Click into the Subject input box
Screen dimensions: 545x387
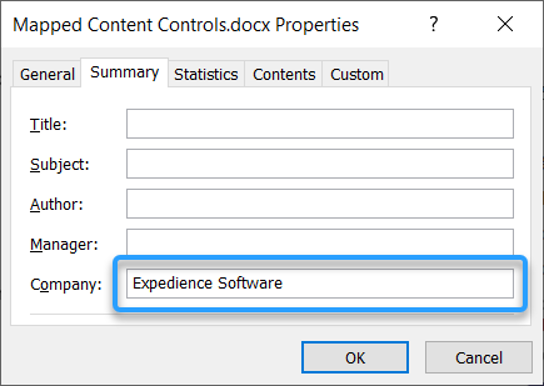(x=320, y=164)
